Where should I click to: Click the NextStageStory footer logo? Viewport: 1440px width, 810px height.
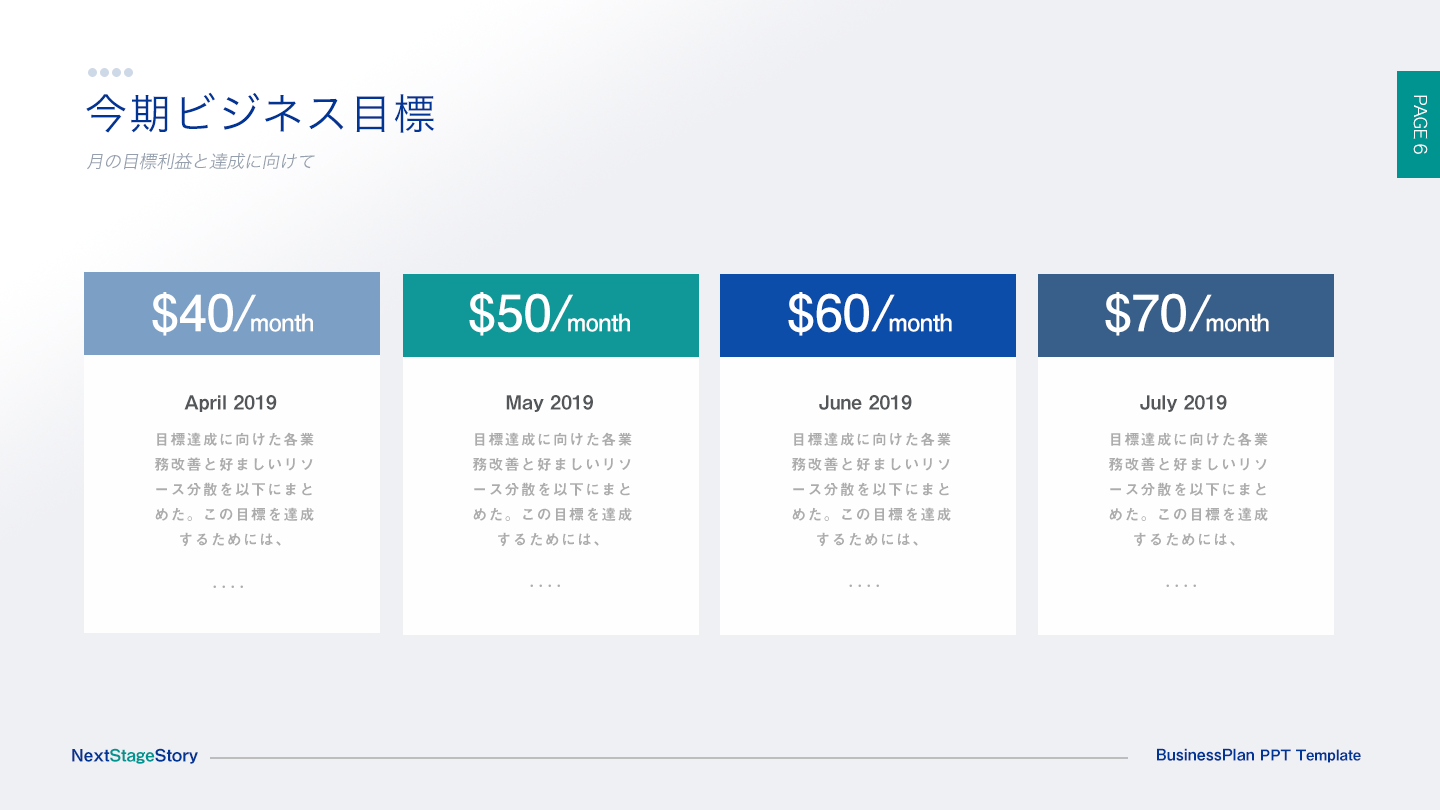point(135,756)
